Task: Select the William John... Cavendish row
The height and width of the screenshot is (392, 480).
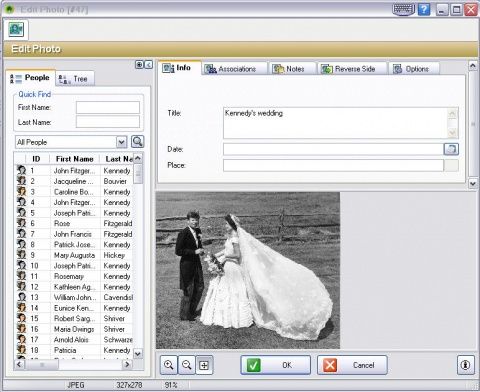Action: (x=75, y=297)
